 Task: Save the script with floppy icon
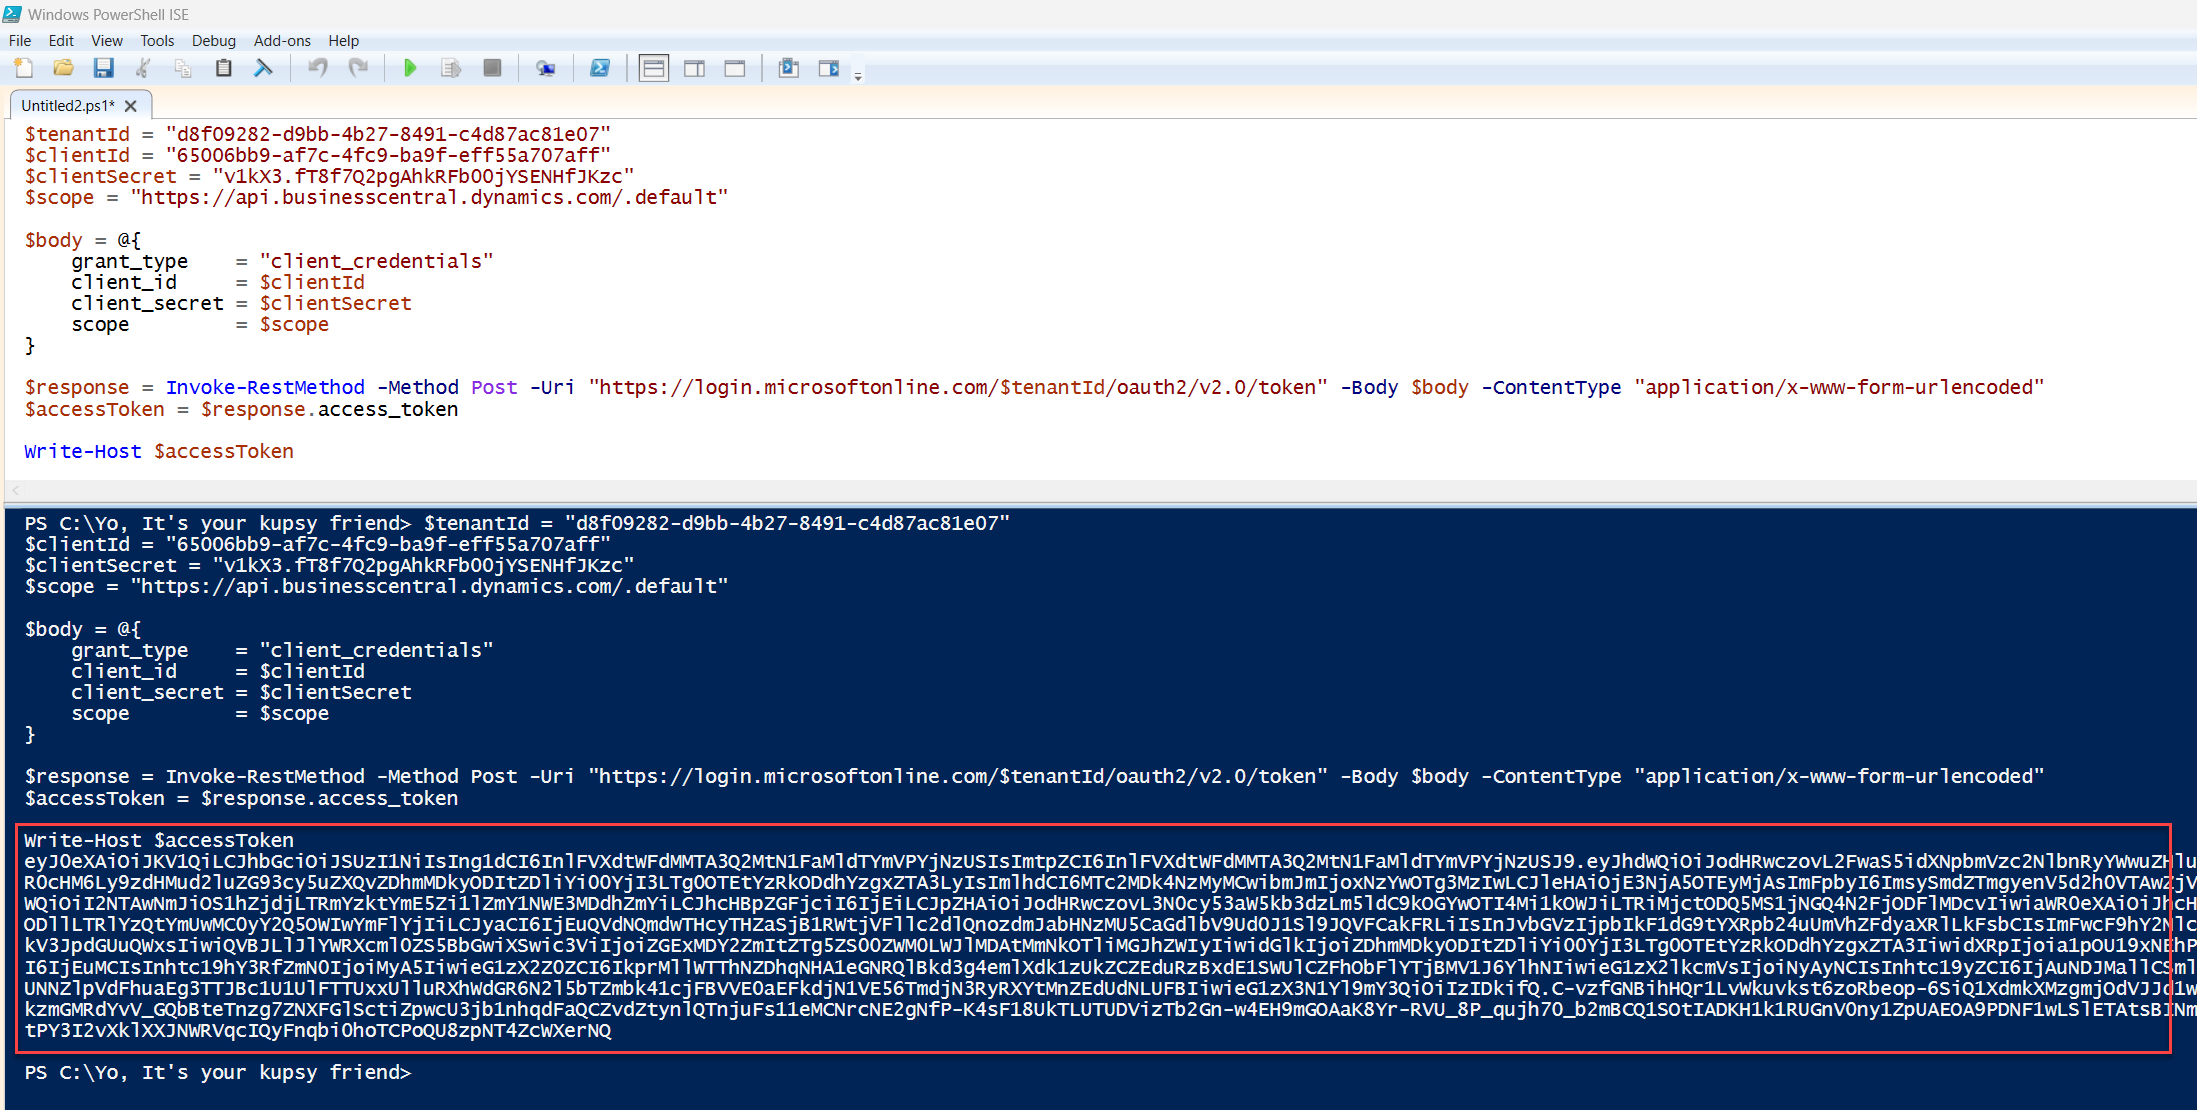[x=103, y=68]
